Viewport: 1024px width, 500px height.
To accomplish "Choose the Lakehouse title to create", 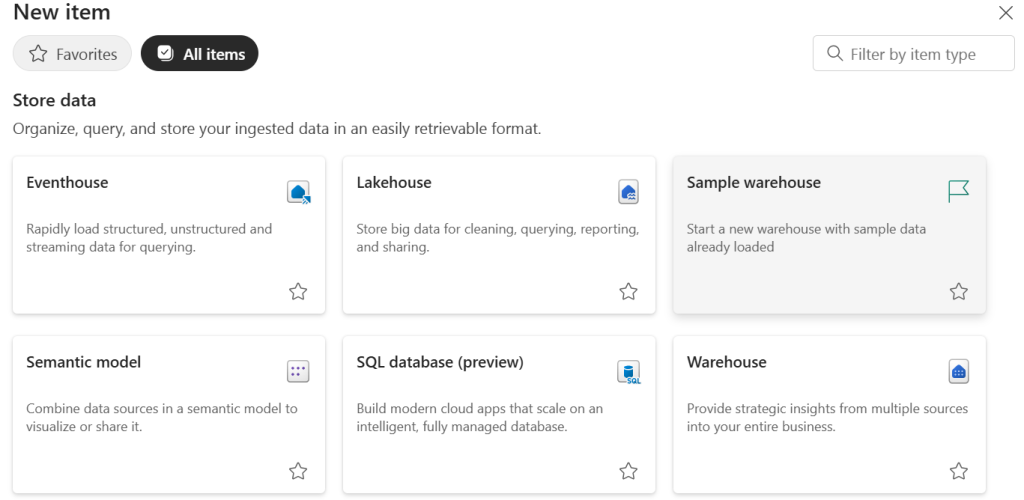I will [394, 183].
